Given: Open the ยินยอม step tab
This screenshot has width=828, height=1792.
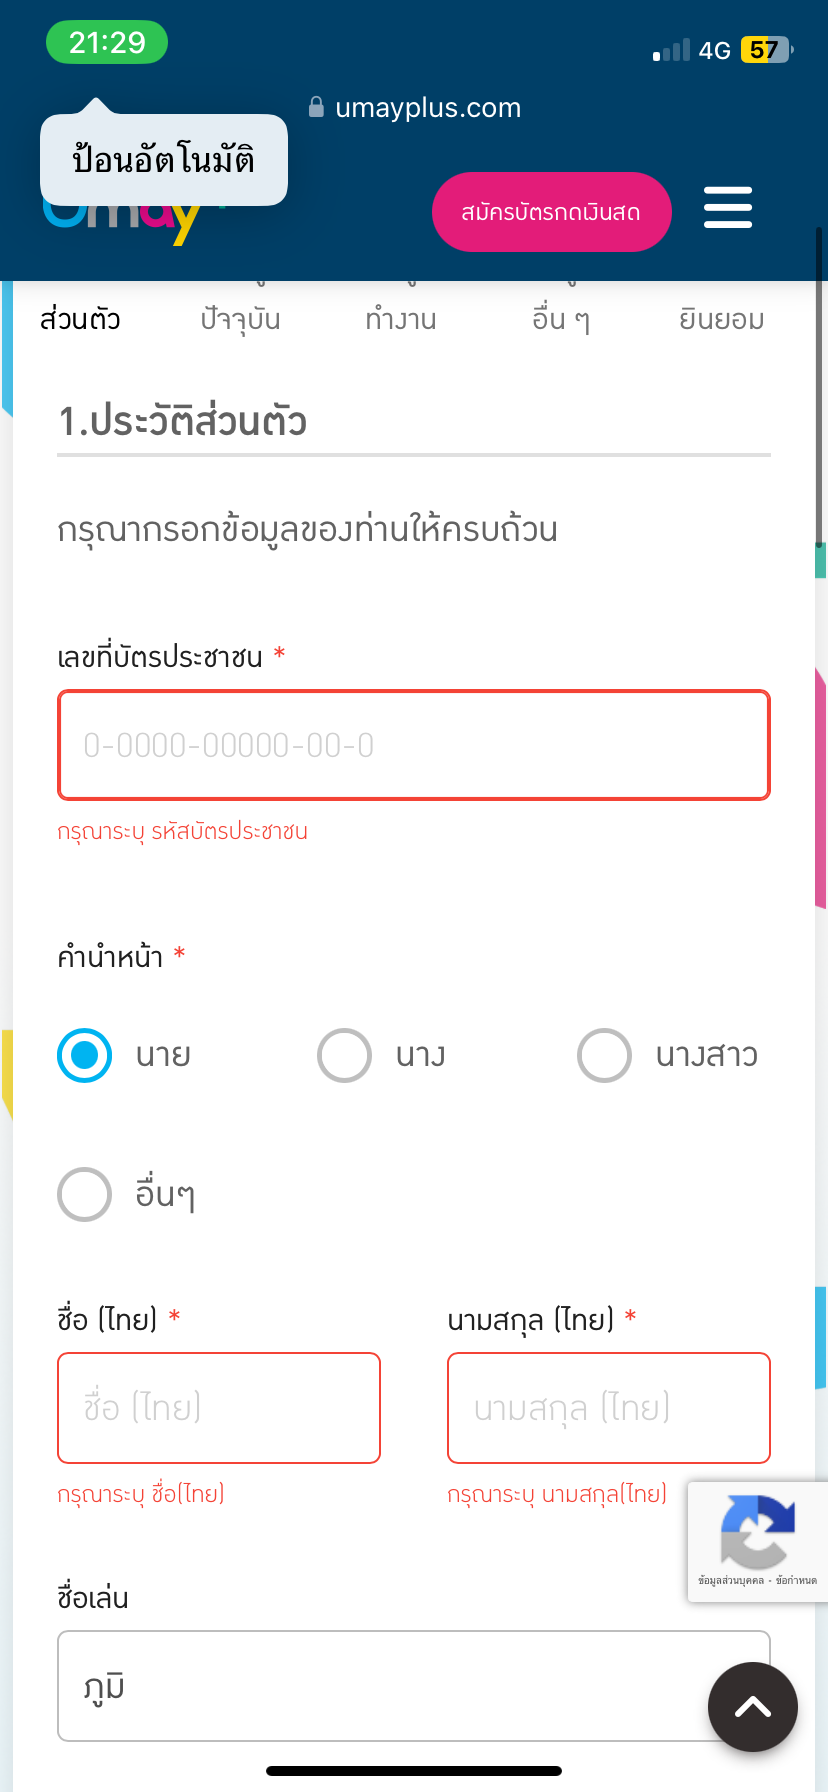Looking at the screenshot, I should click(x=721, y=319).
